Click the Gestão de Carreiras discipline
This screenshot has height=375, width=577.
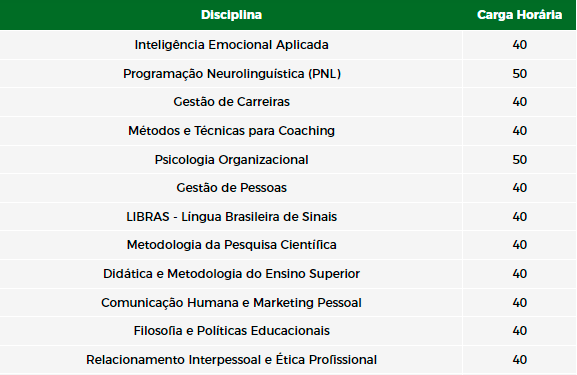click(x=231, y=102)
